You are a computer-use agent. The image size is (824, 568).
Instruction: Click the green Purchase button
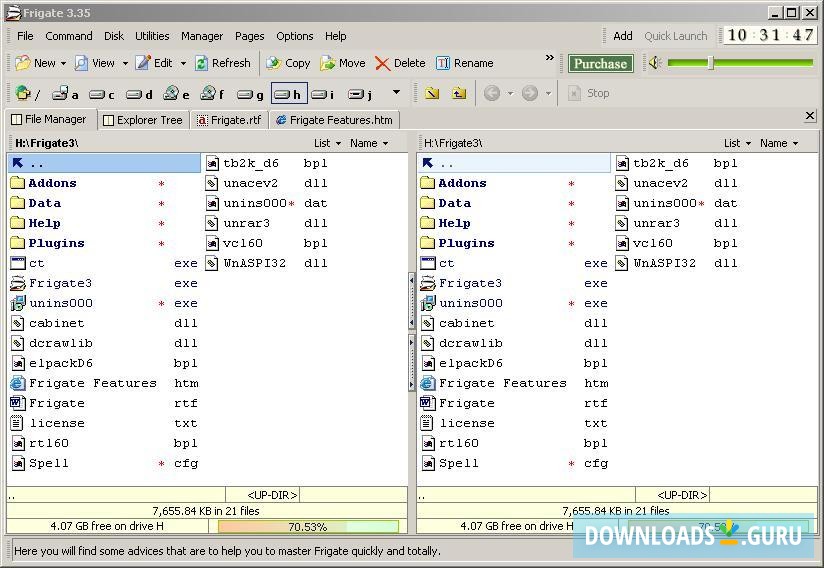click(600, 63)
